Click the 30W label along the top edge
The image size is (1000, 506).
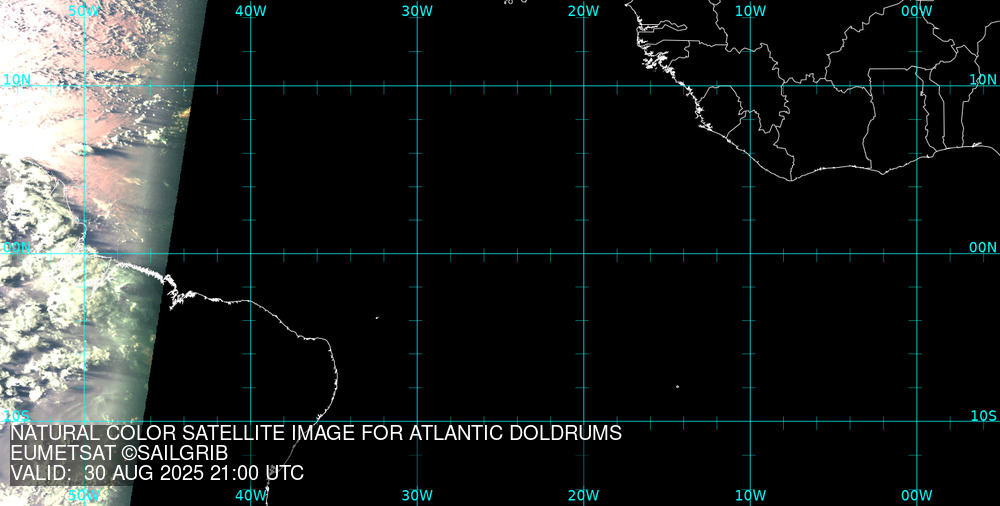click(418, 11)
